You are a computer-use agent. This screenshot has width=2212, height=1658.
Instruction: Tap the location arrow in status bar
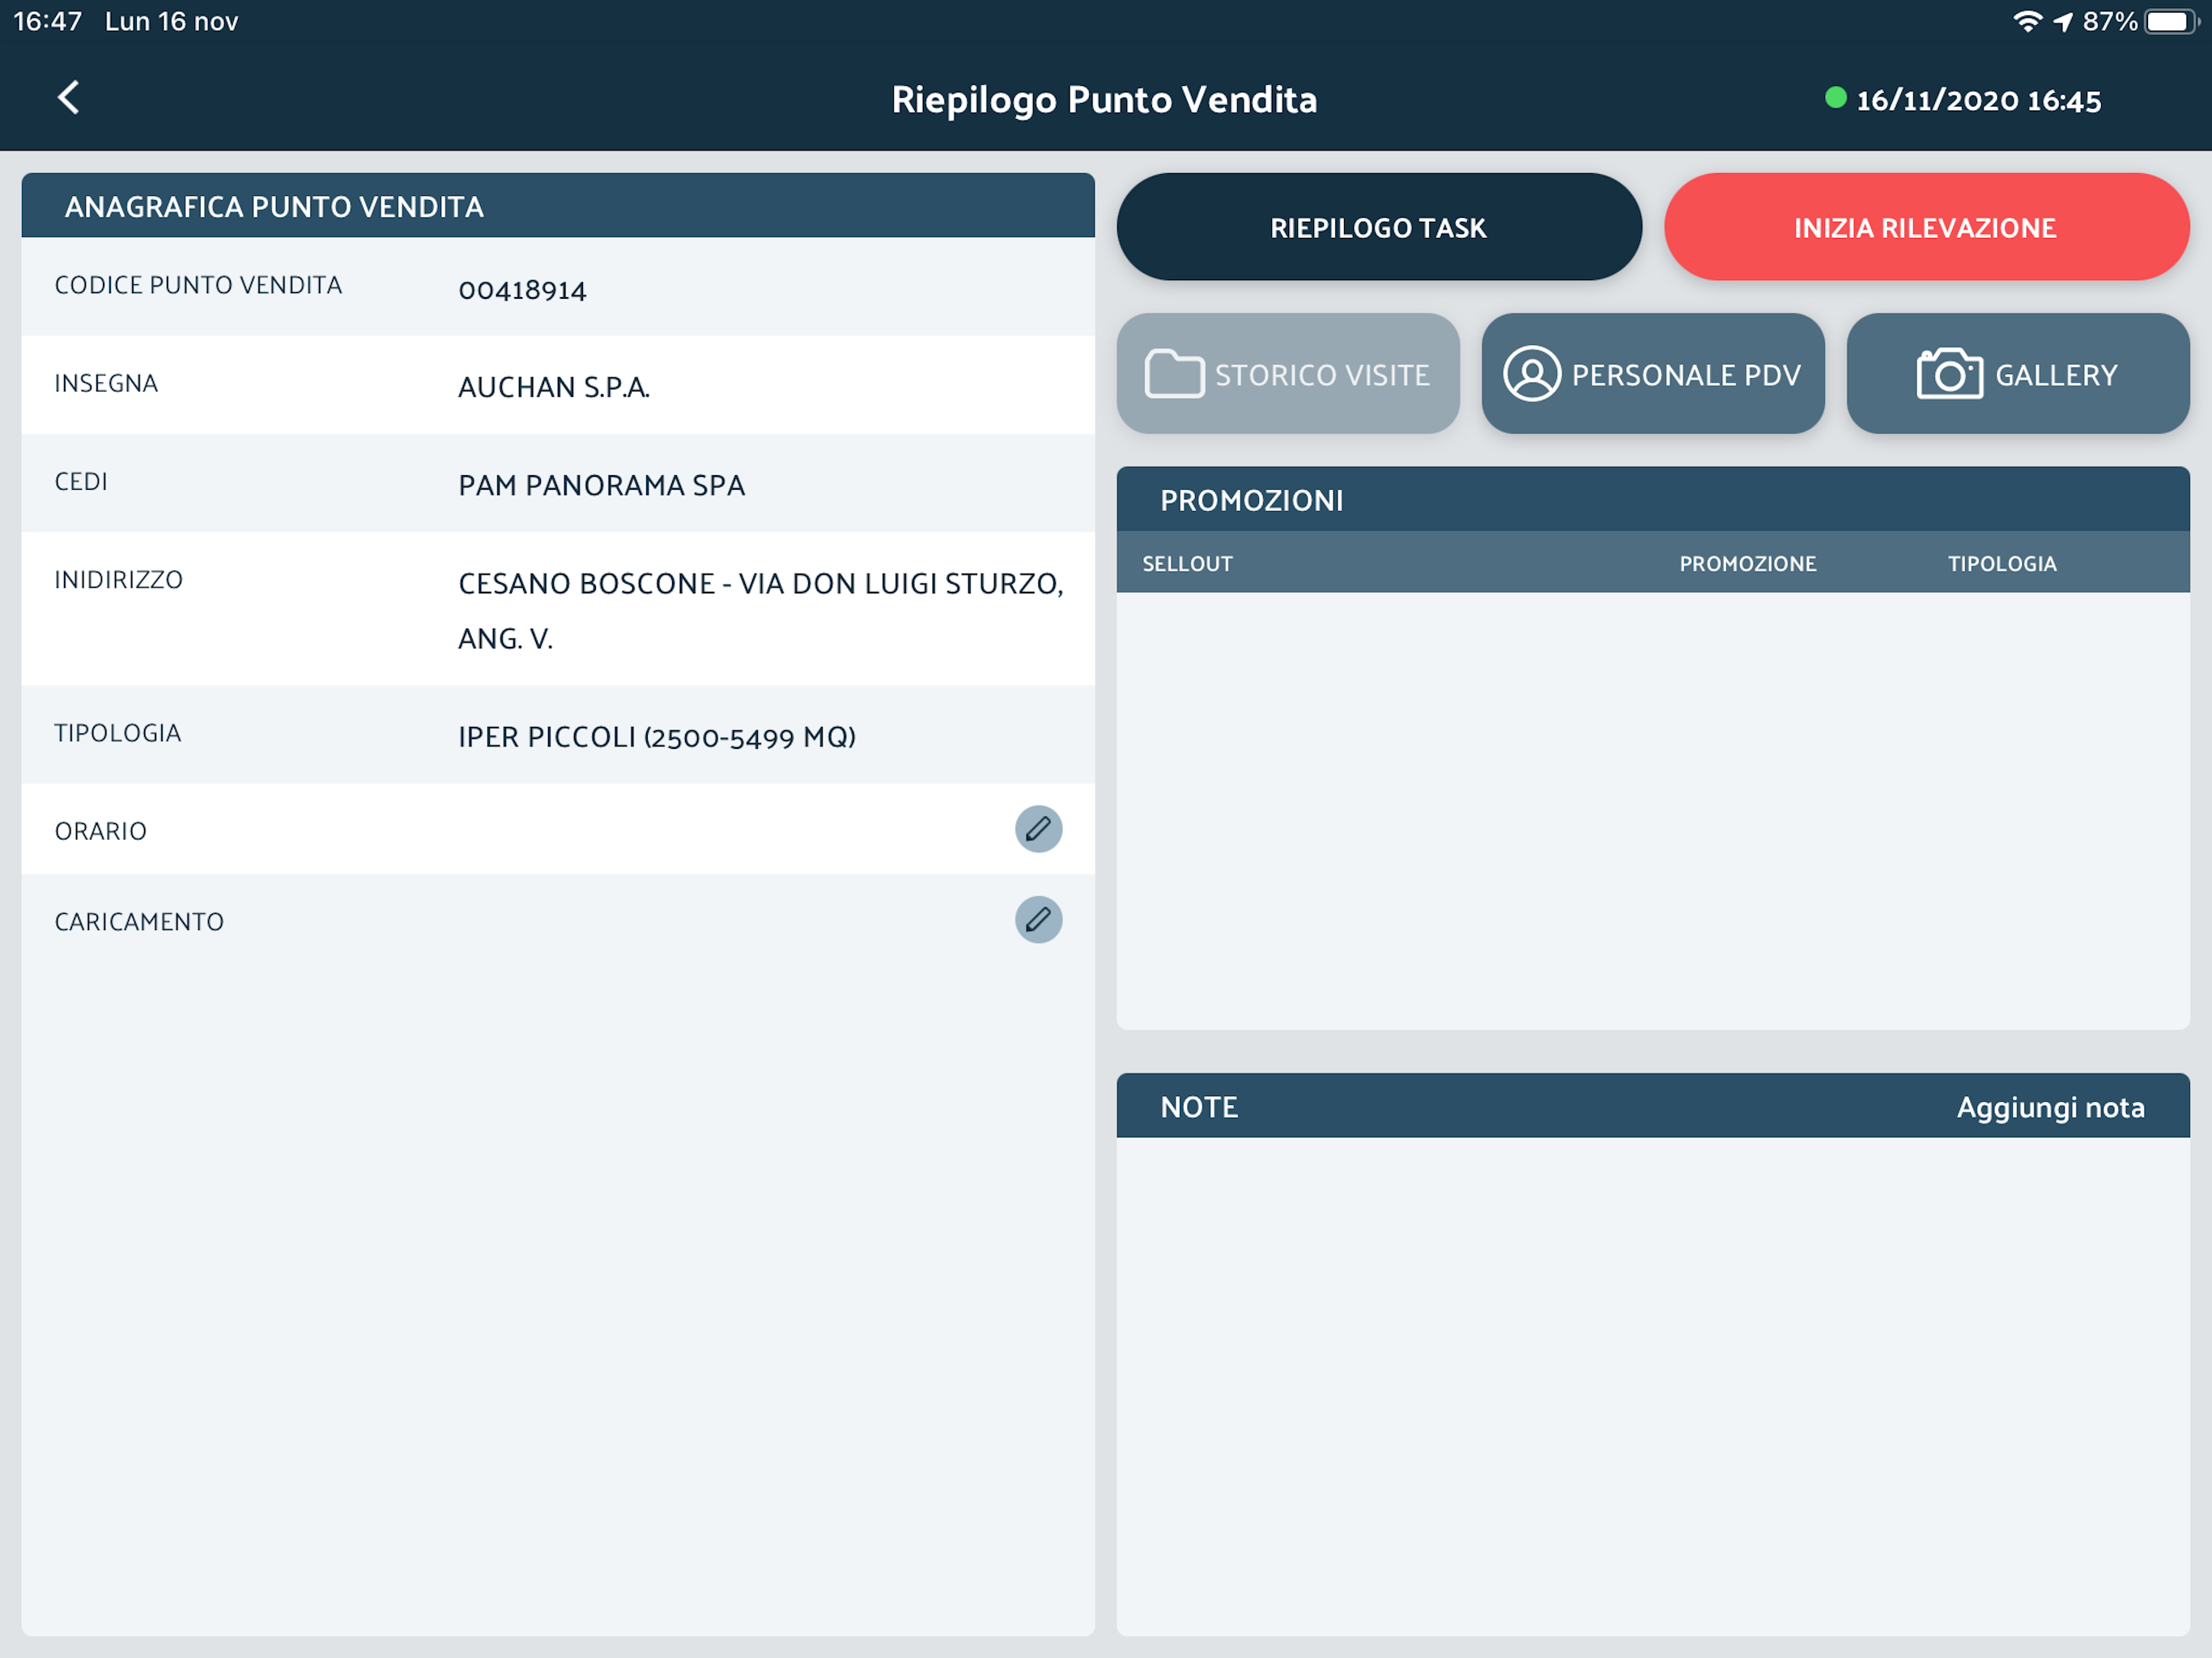(x=2062, y=22)
